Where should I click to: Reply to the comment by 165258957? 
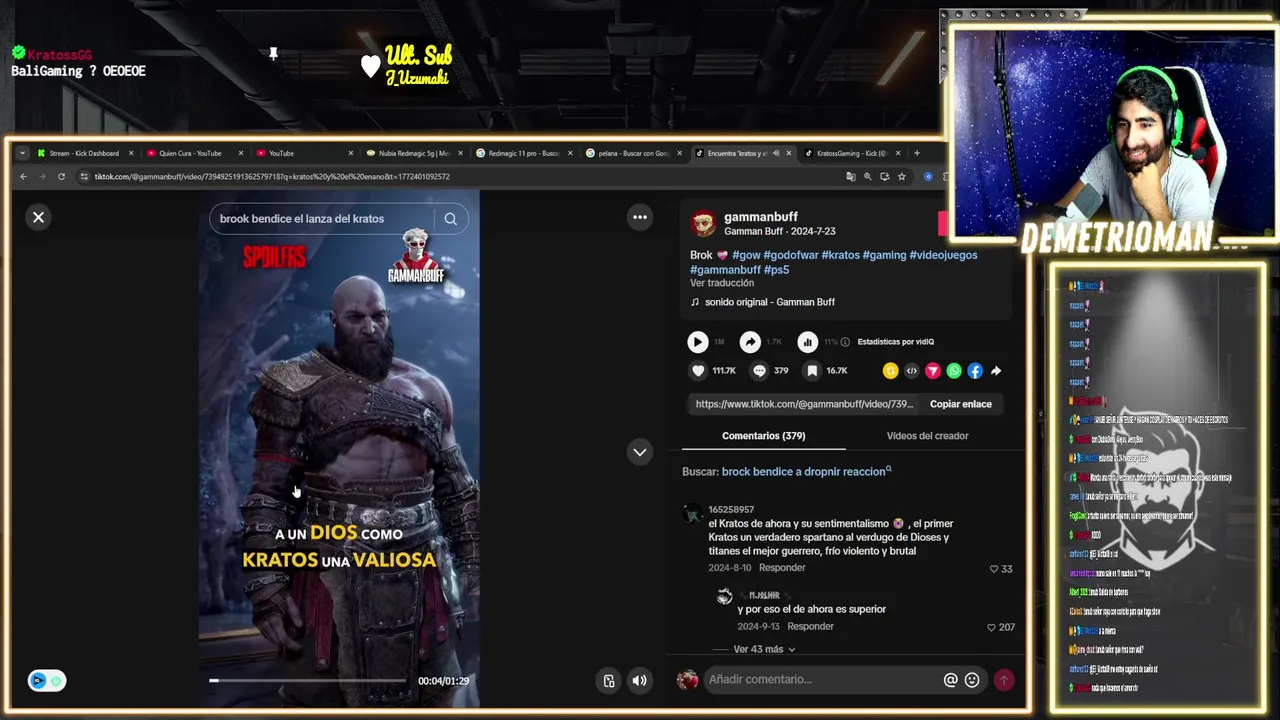point(782,567)
